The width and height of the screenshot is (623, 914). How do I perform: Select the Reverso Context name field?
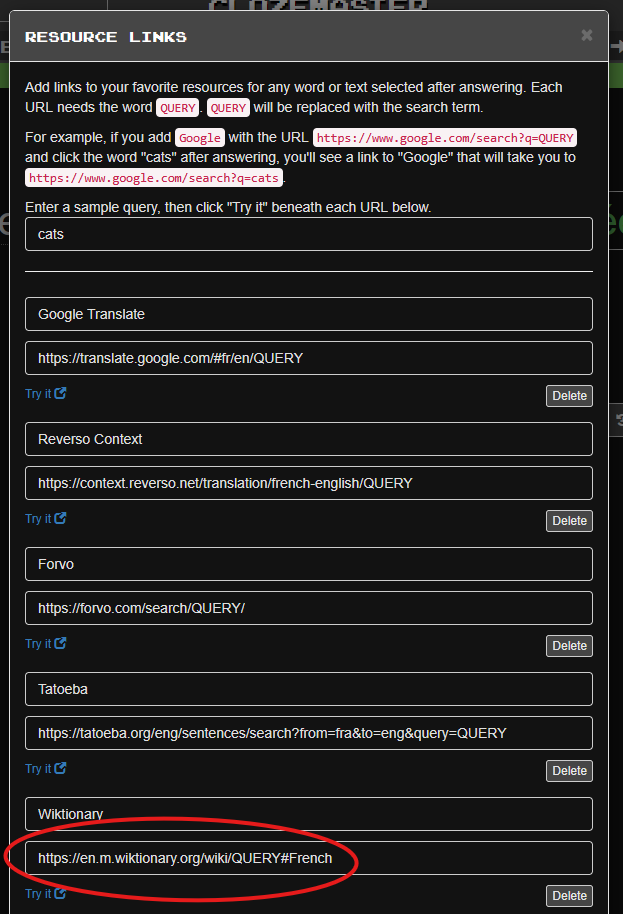(308, 439)
